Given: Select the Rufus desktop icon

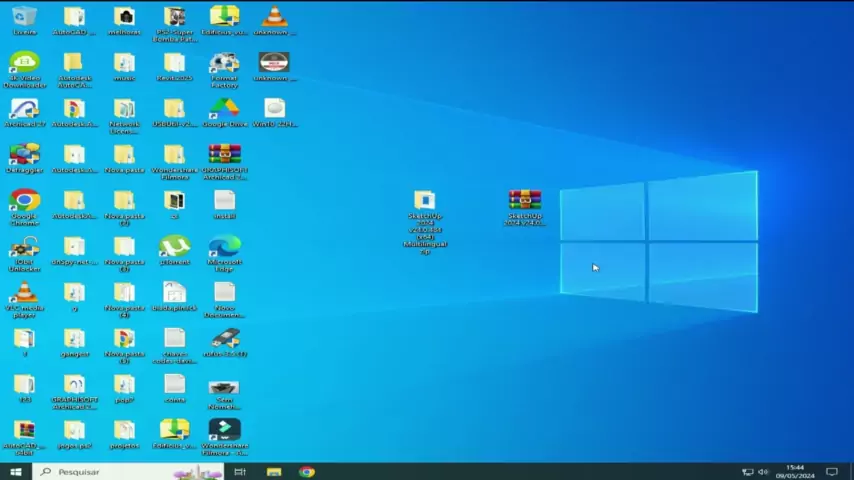Looking at the screenshot, I should (x=224, y=338).
